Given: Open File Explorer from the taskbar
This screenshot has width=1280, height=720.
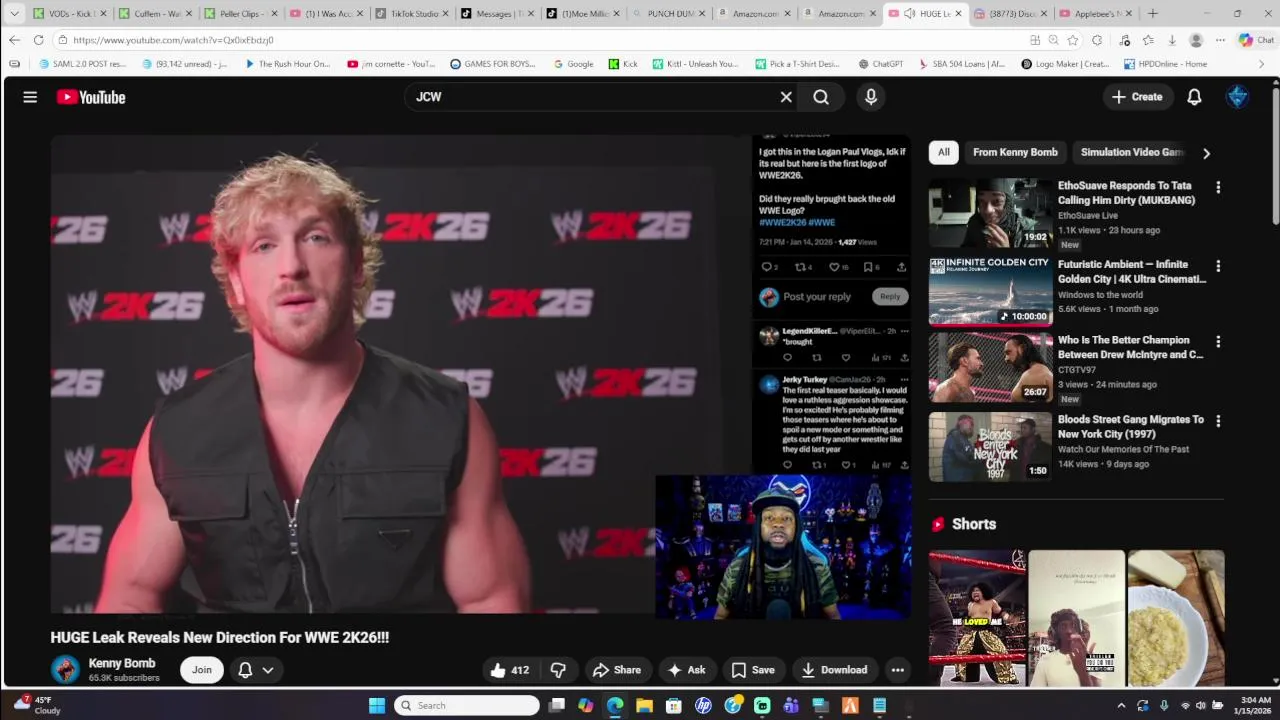Looking at the screenshot, I should 644,705.
